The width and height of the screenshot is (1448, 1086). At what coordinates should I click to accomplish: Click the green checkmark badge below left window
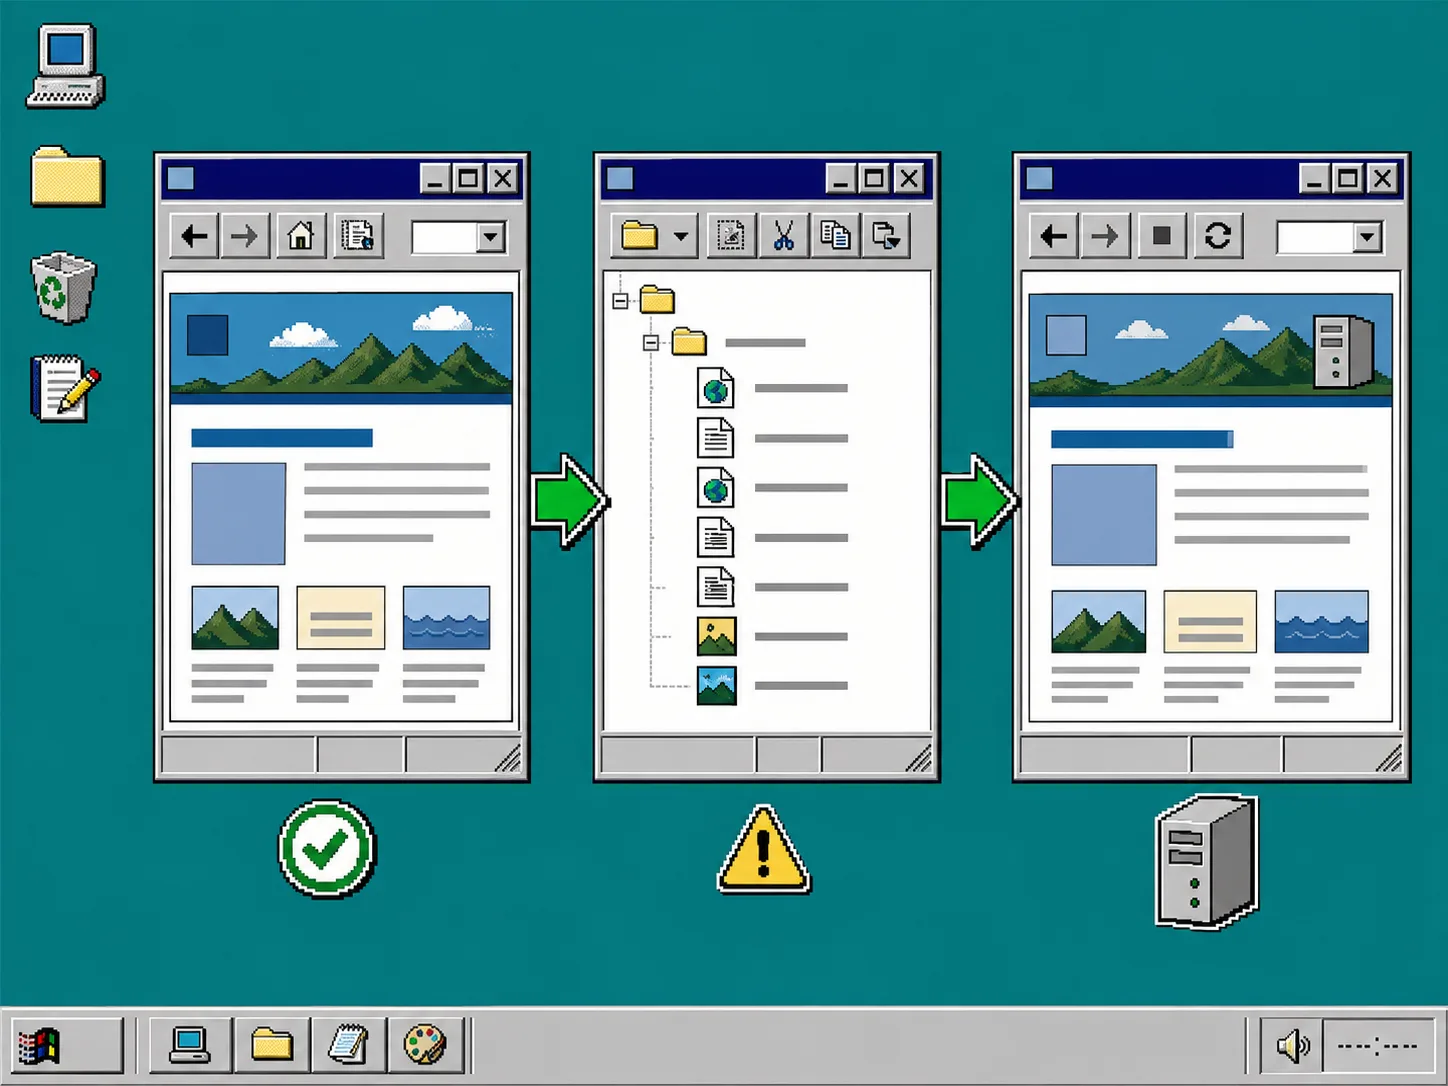pyautogui.click(x=327, y=849)
